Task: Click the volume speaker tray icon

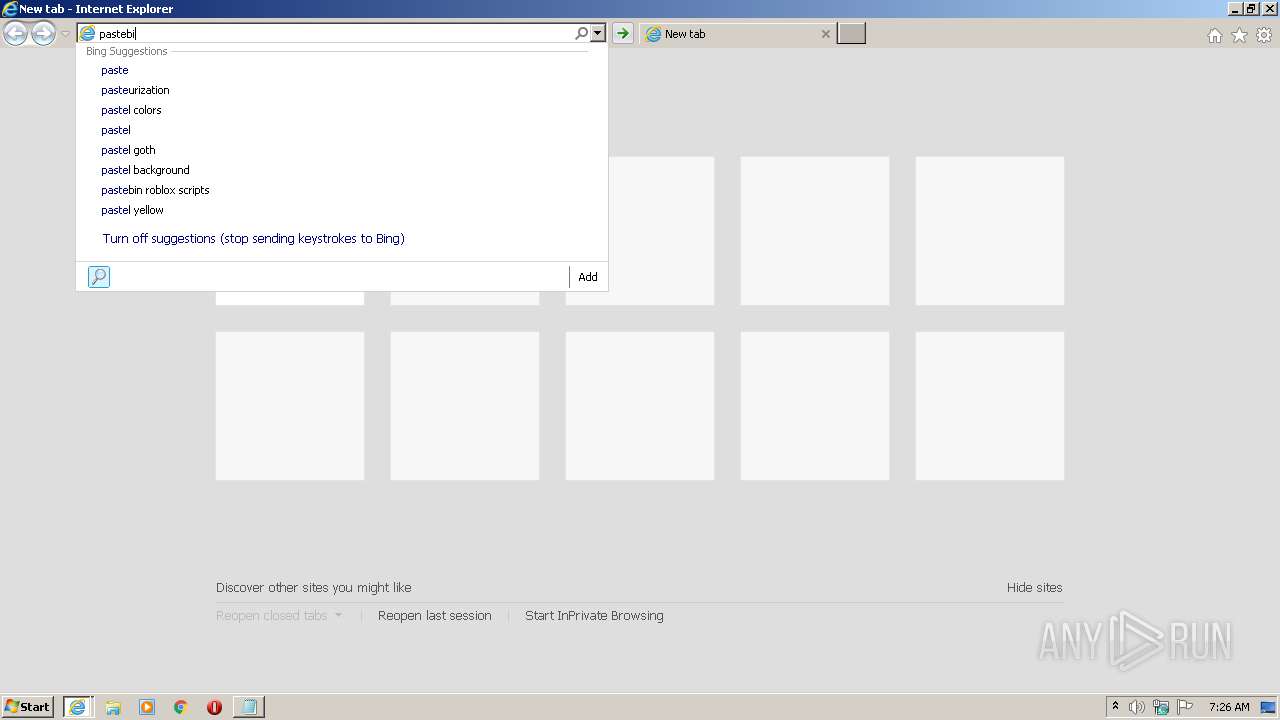Action: coord(1137,707)
